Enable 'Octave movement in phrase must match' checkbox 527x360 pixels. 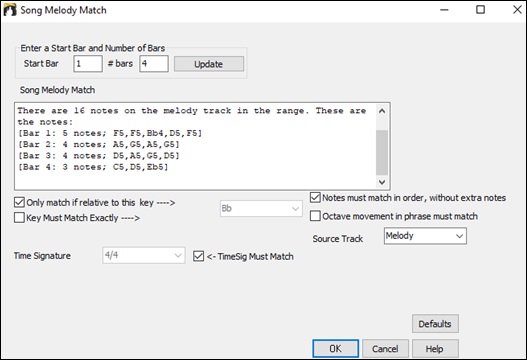[315, 216]
